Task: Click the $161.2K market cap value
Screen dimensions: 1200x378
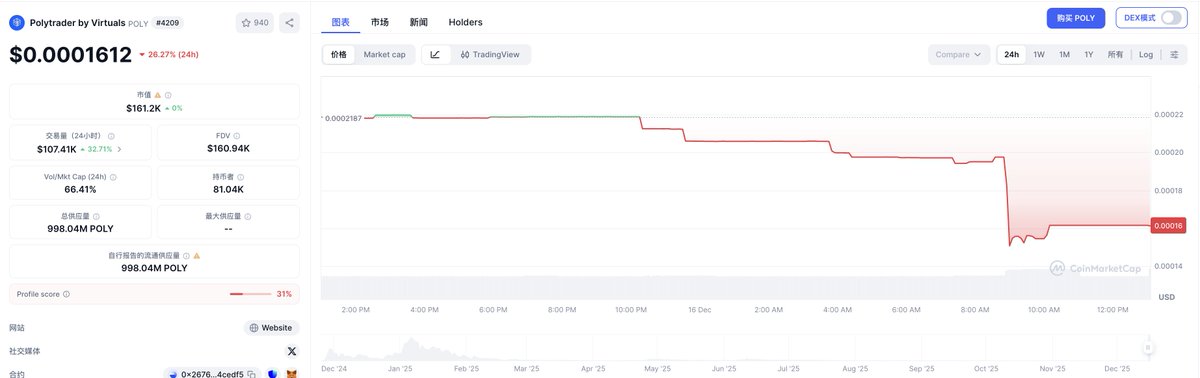Action: [144, 107]
